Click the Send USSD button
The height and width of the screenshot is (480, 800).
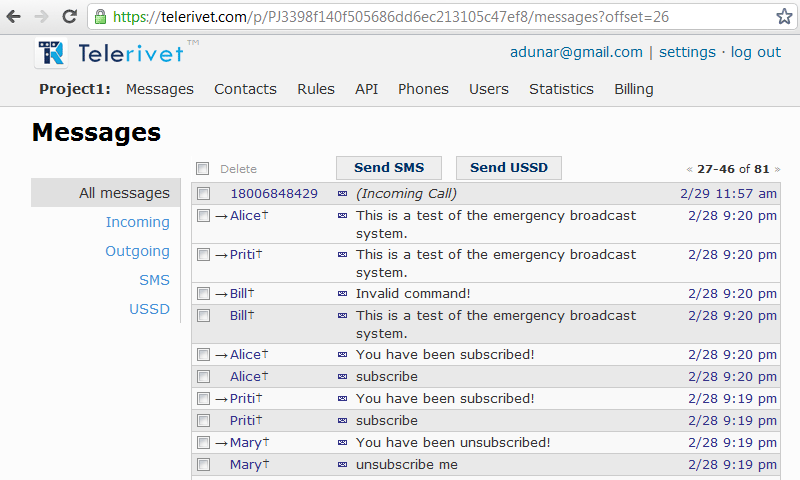tap(509, 168)
